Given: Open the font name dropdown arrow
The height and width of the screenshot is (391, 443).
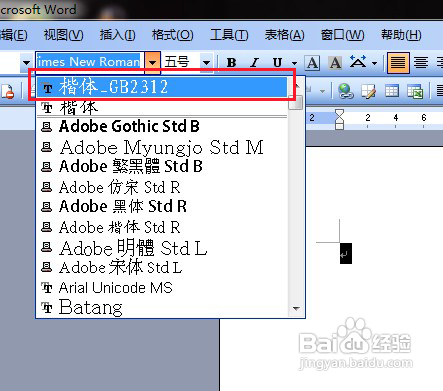Looking at the screenshot, I should coord(153,62).
